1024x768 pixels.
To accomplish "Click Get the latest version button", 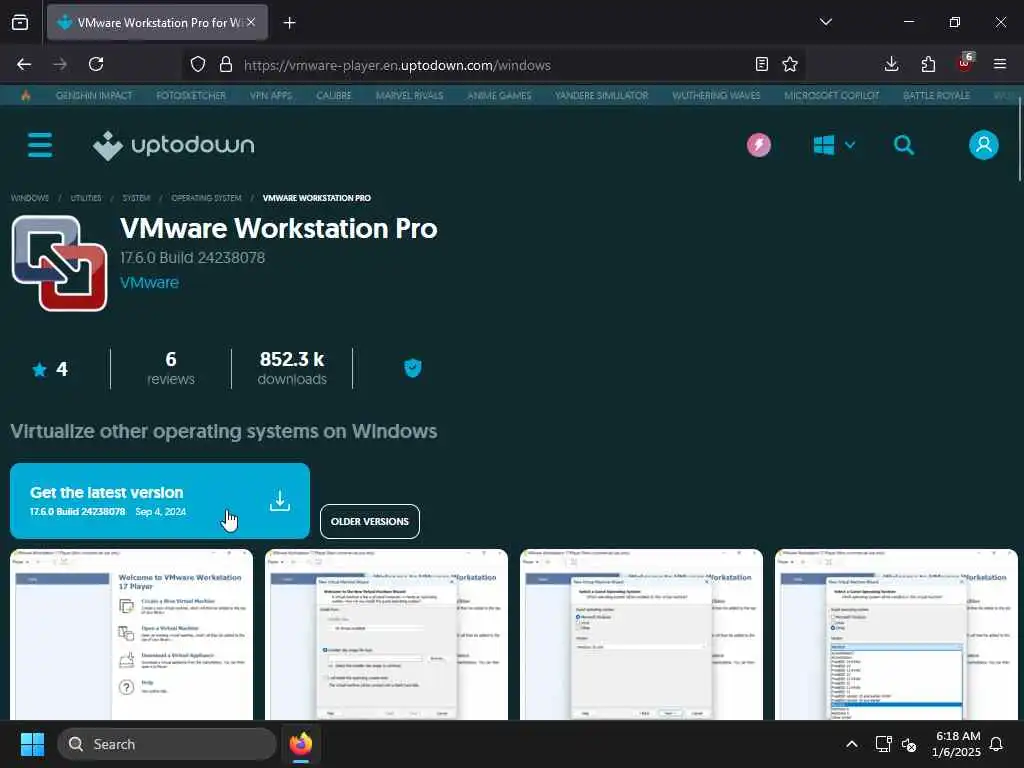I will click(160, 501).
